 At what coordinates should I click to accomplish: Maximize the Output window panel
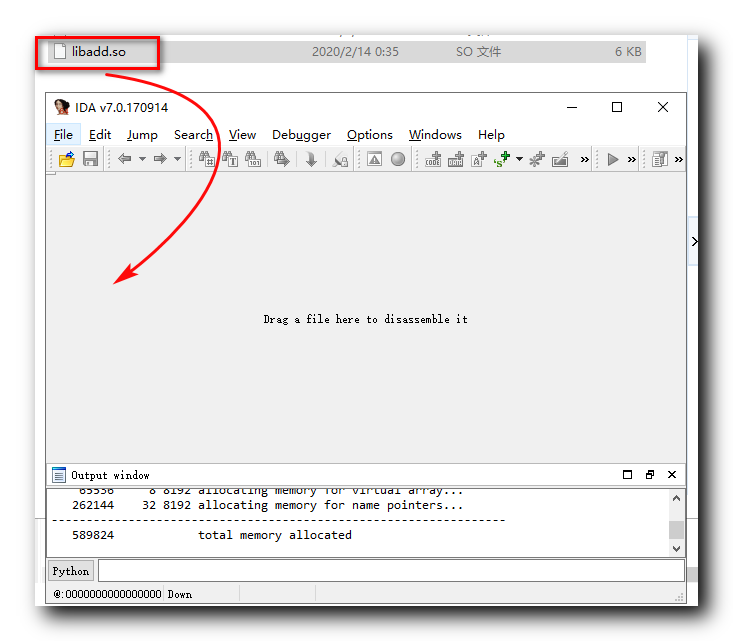coord(627,475)
